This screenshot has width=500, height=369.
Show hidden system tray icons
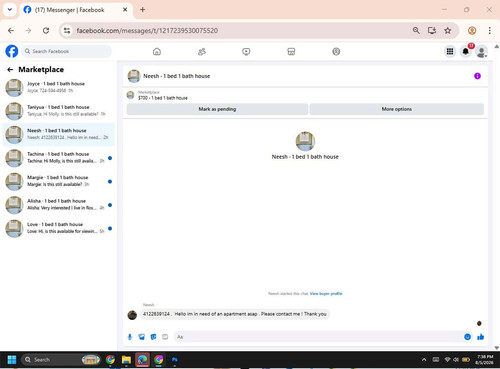[x=424, y=360]
